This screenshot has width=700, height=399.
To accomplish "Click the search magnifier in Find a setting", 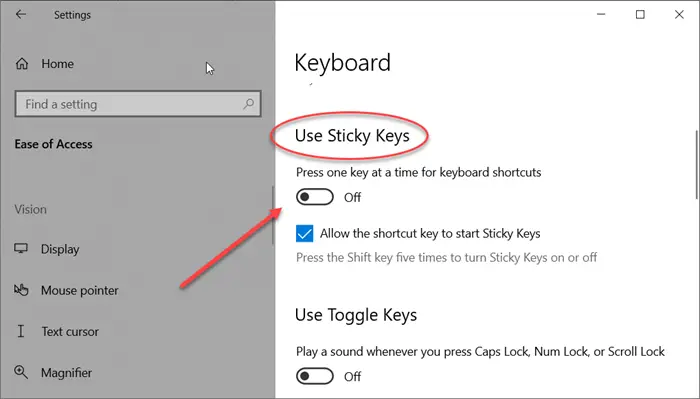I will click(249, 104).
